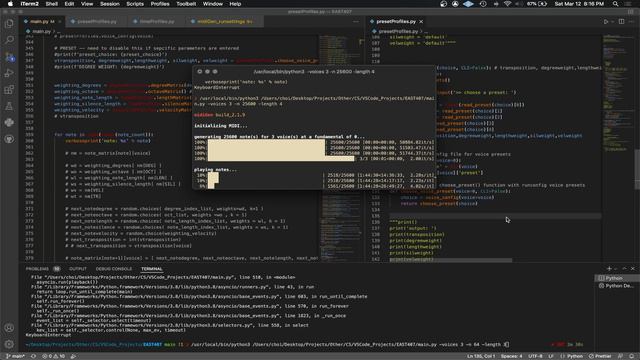The height and width of the screenshot is (360, 640).
Task: Click the left editor minimap
Action: point(340,147)
